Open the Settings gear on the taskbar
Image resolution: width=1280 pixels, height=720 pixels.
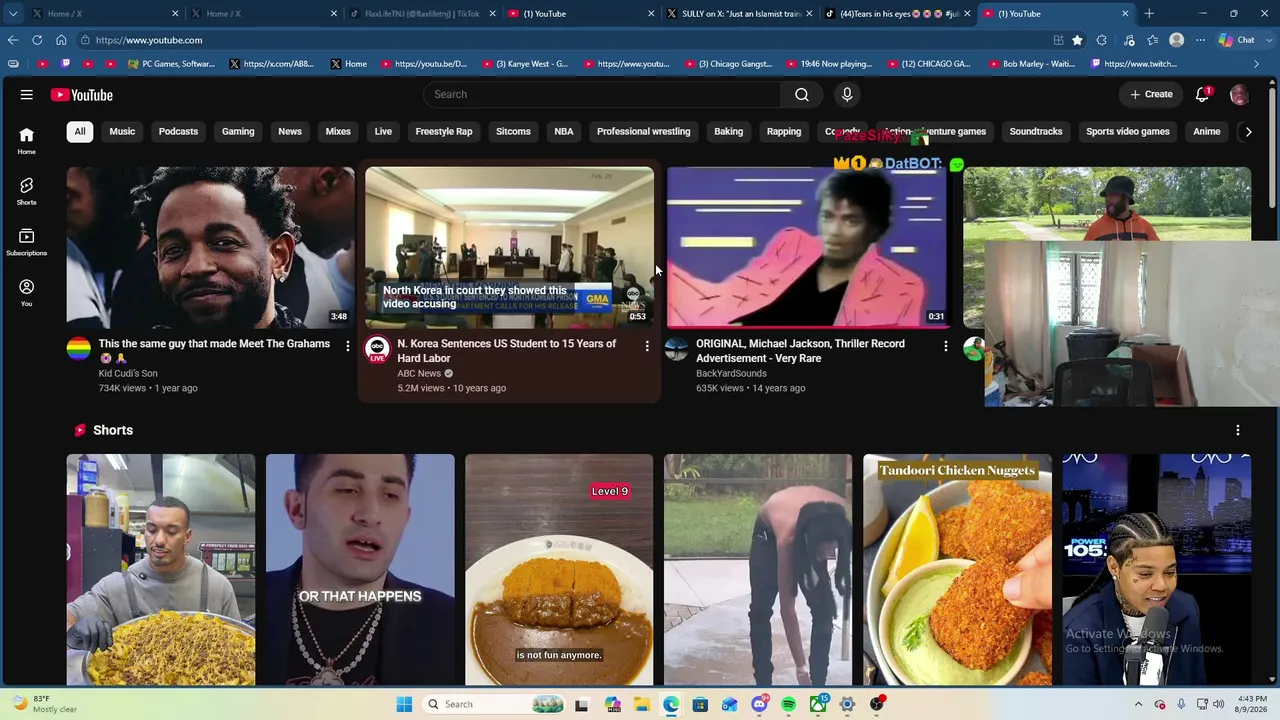point(847,704)
